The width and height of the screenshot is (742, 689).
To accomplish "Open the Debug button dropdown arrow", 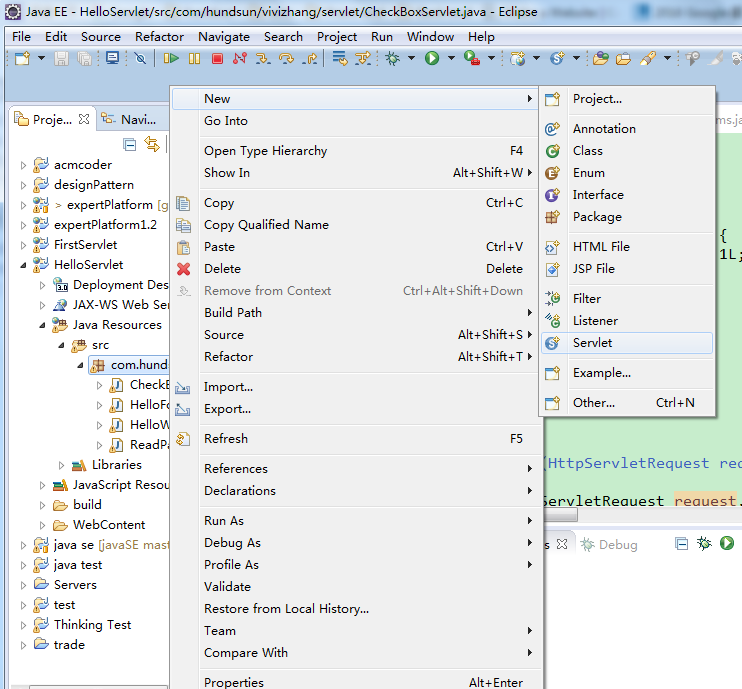I will pos(411,59).
